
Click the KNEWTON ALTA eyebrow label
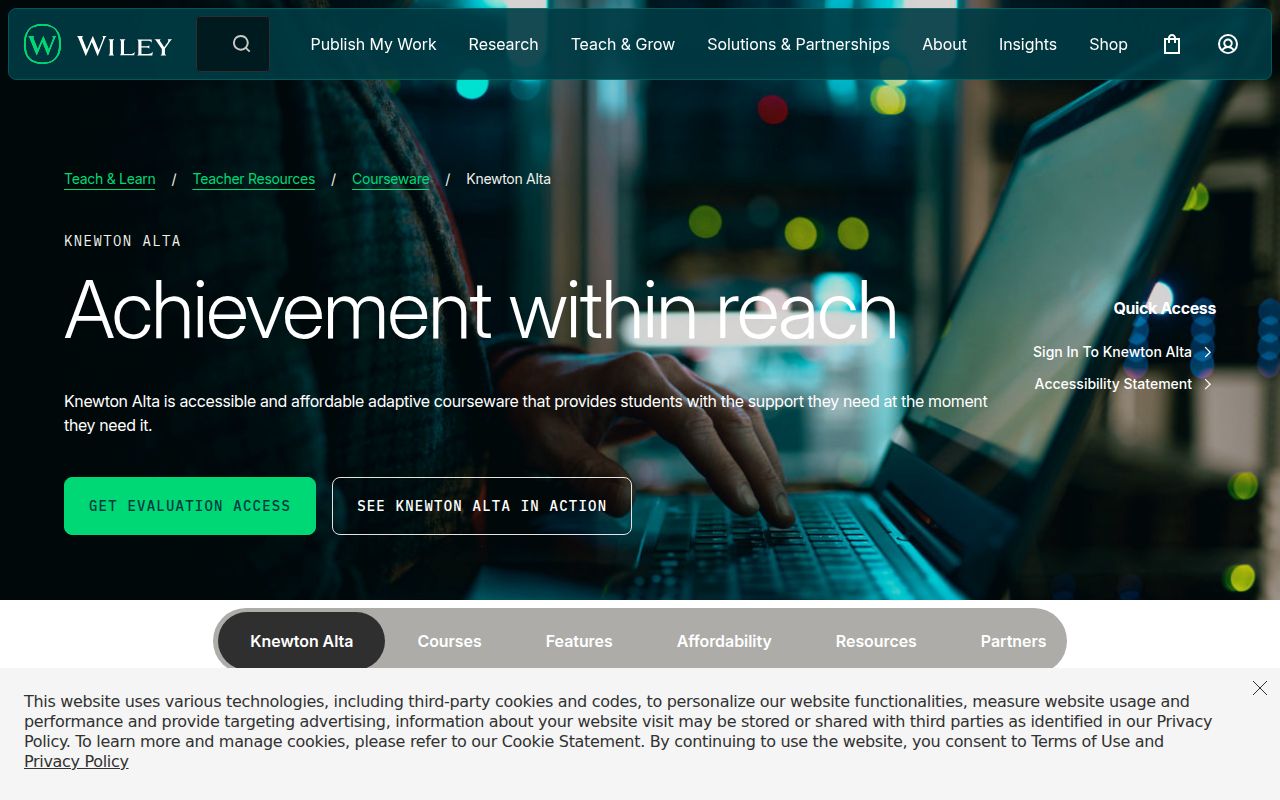122,241
